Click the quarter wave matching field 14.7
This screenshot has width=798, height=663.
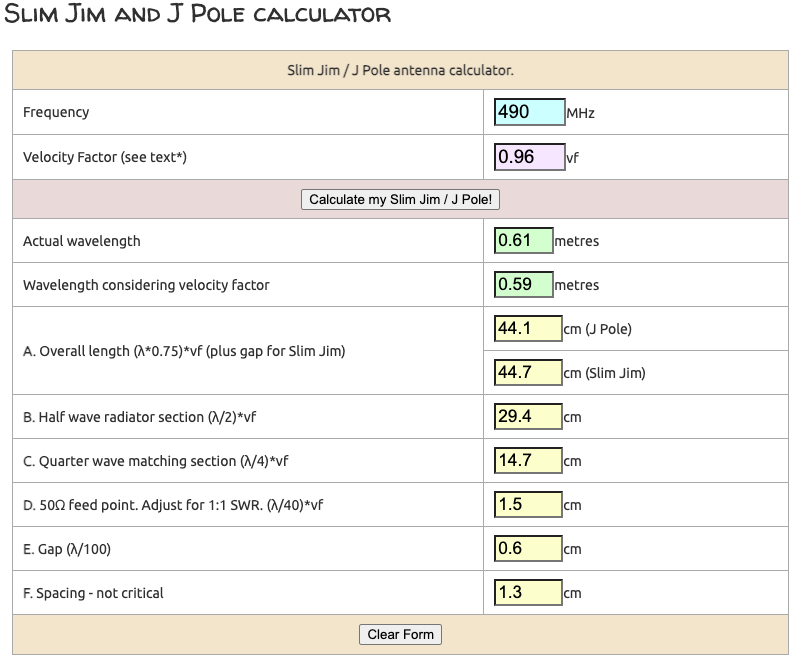coord(528,460)
